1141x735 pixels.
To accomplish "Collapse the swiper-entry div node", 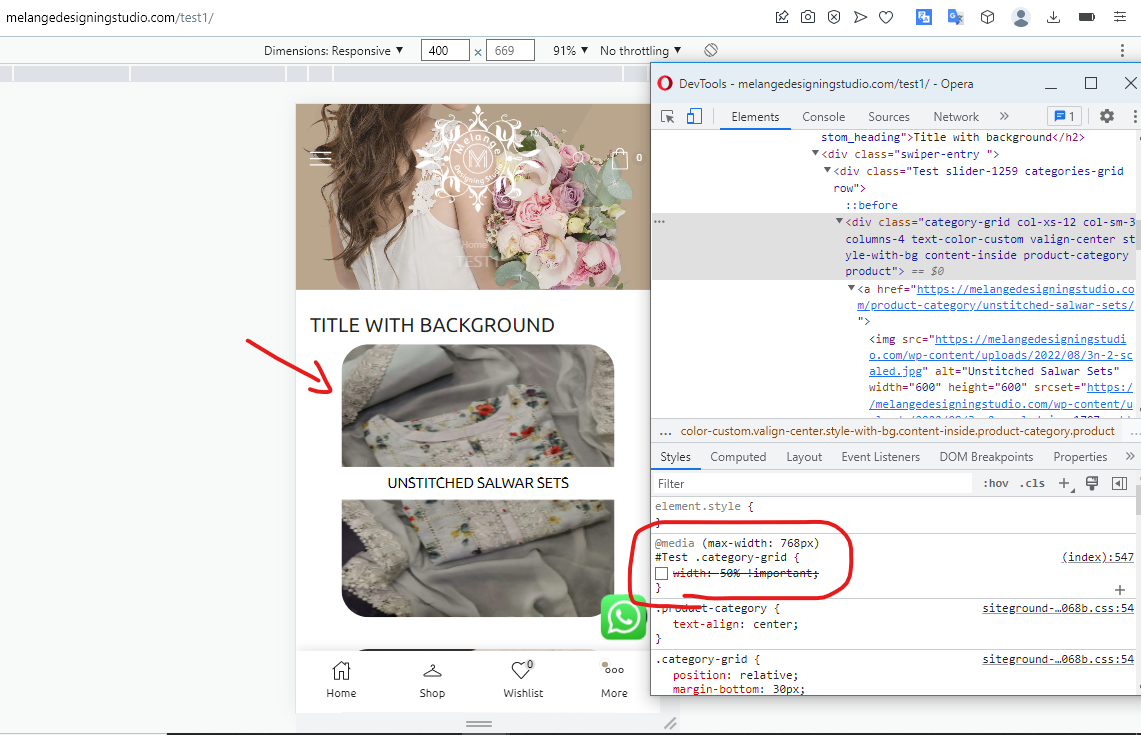I will 815,154.
